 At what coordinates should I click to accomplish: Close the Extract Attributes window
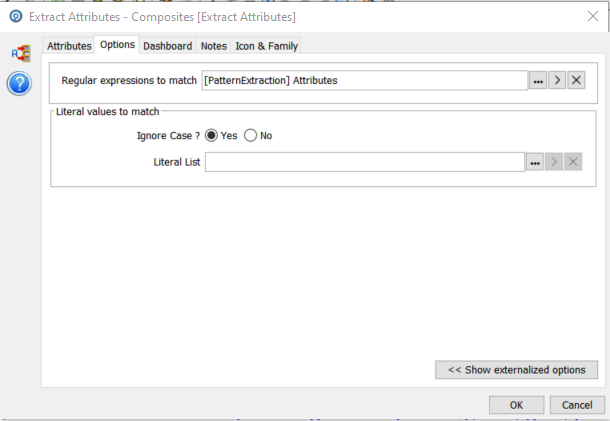click(593, 16)
